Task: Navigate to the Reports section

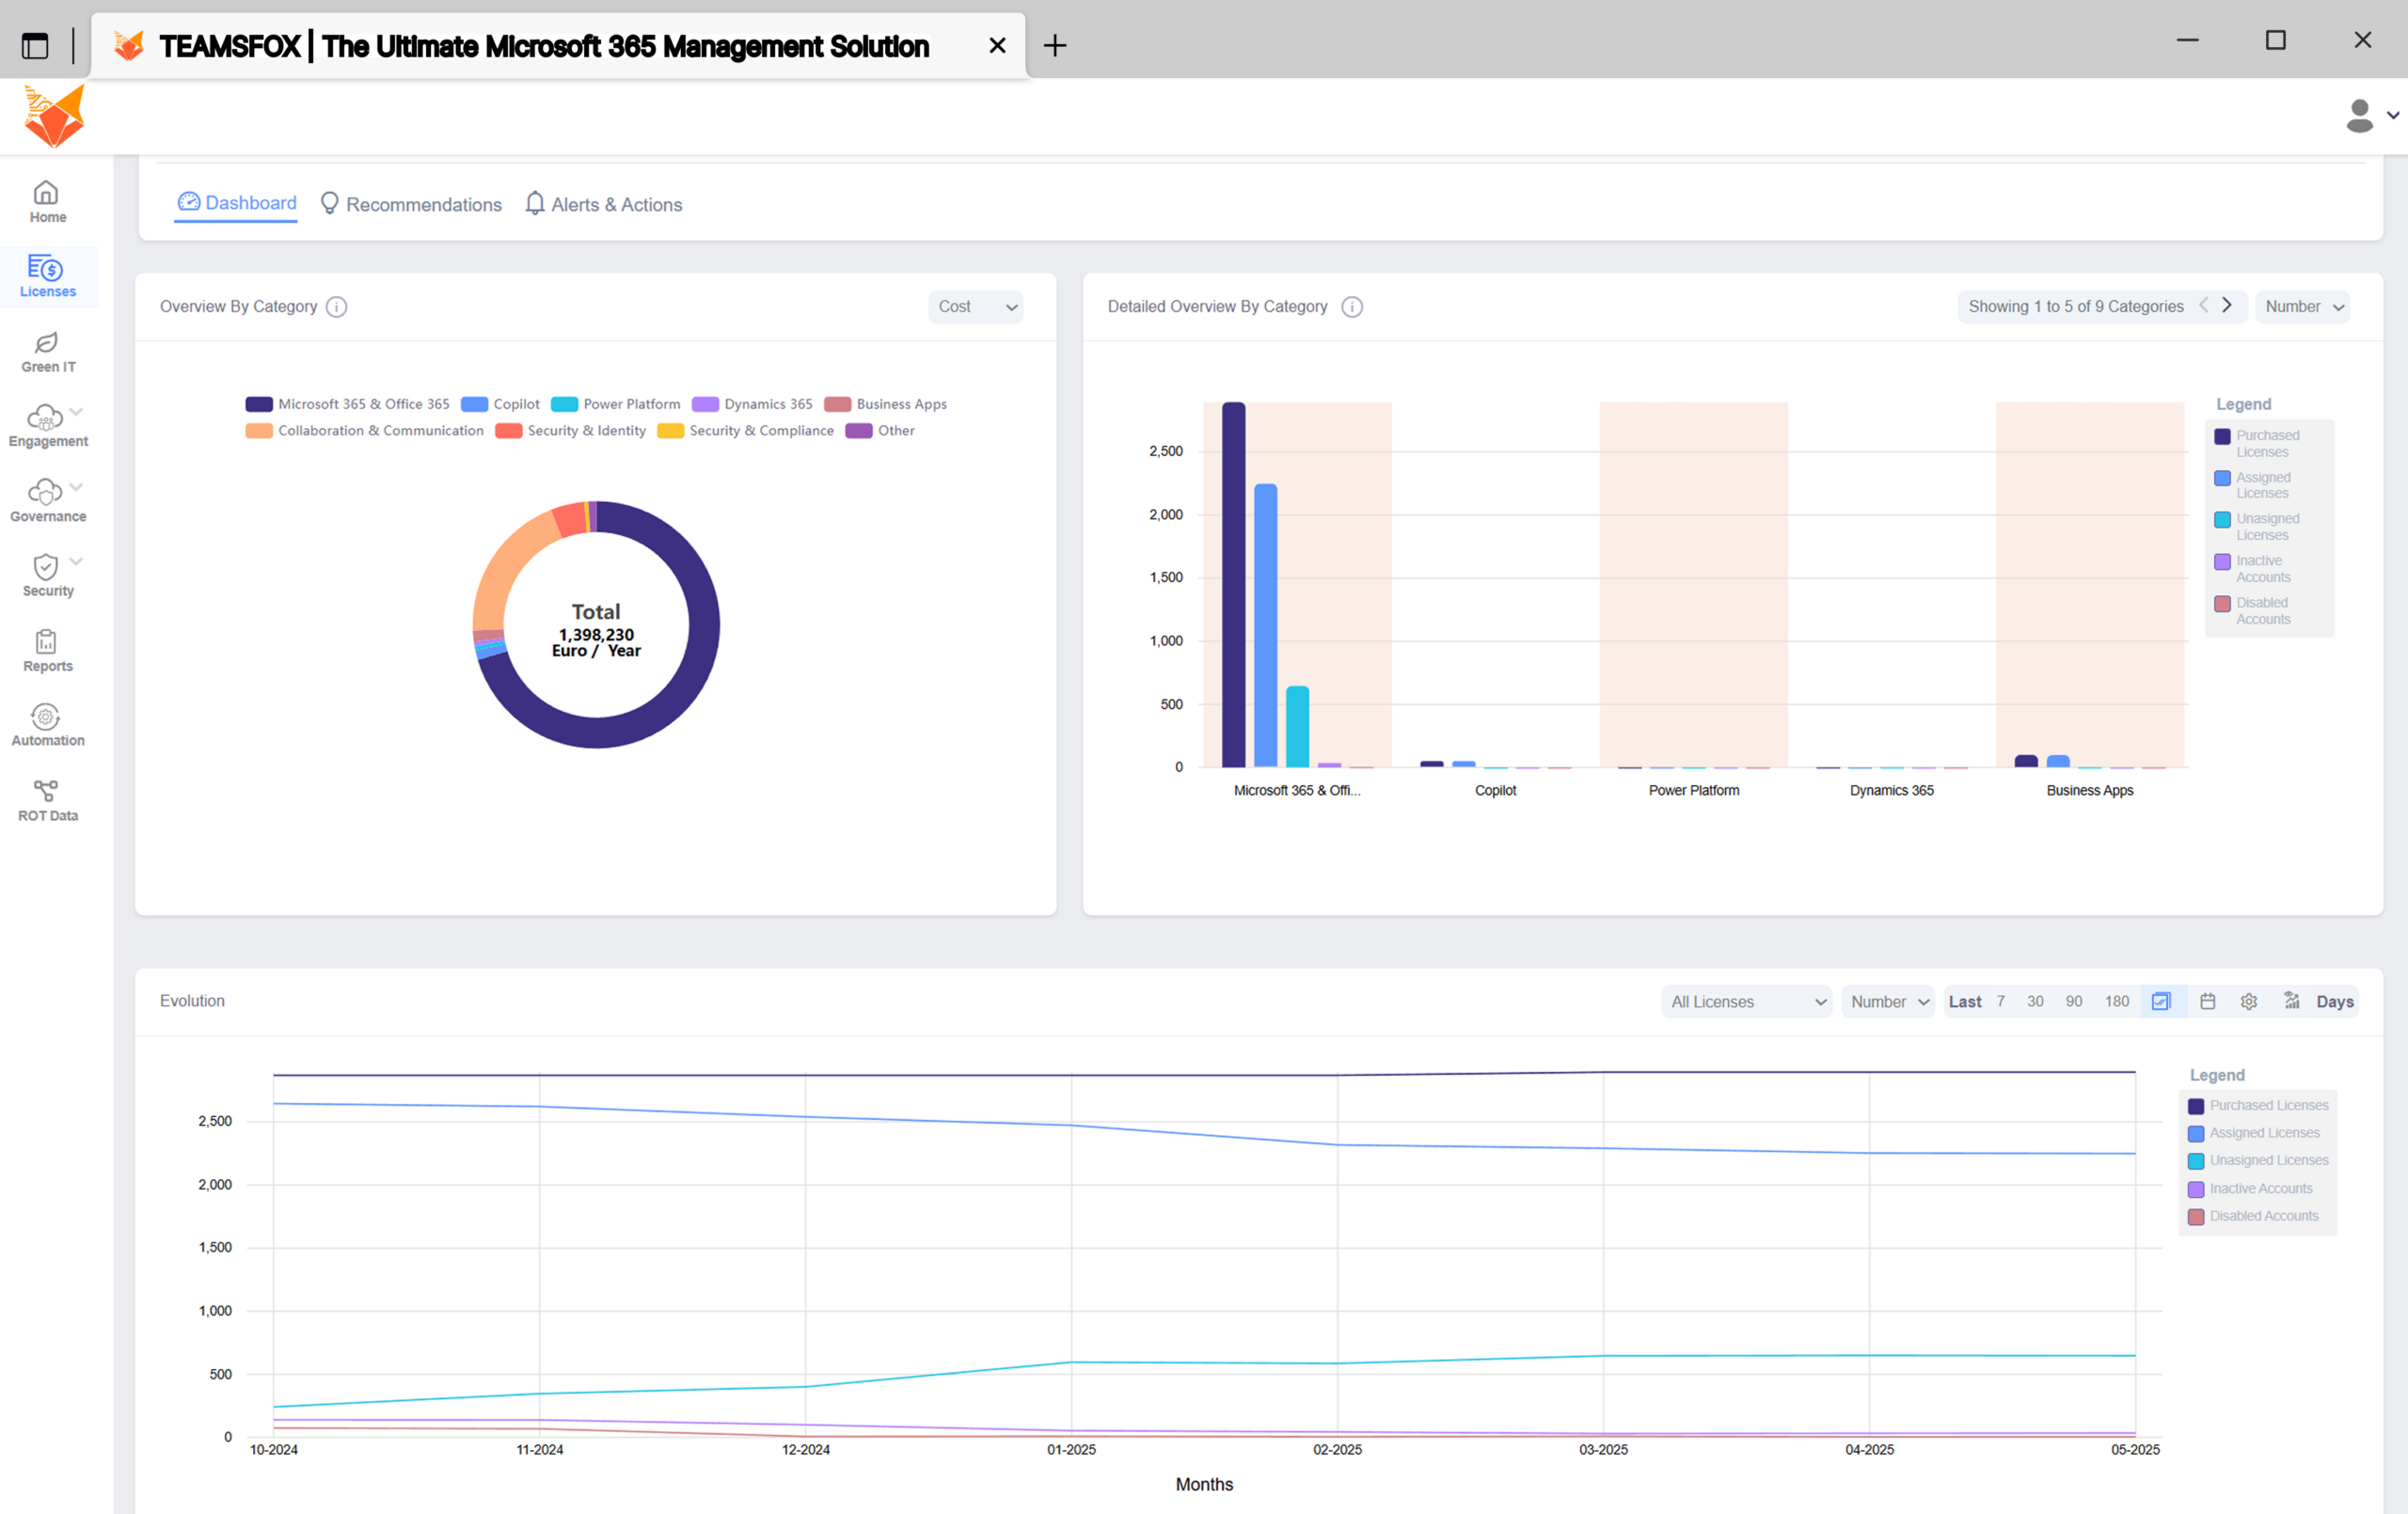Action: pyautogui.click(x=47, y=650)
